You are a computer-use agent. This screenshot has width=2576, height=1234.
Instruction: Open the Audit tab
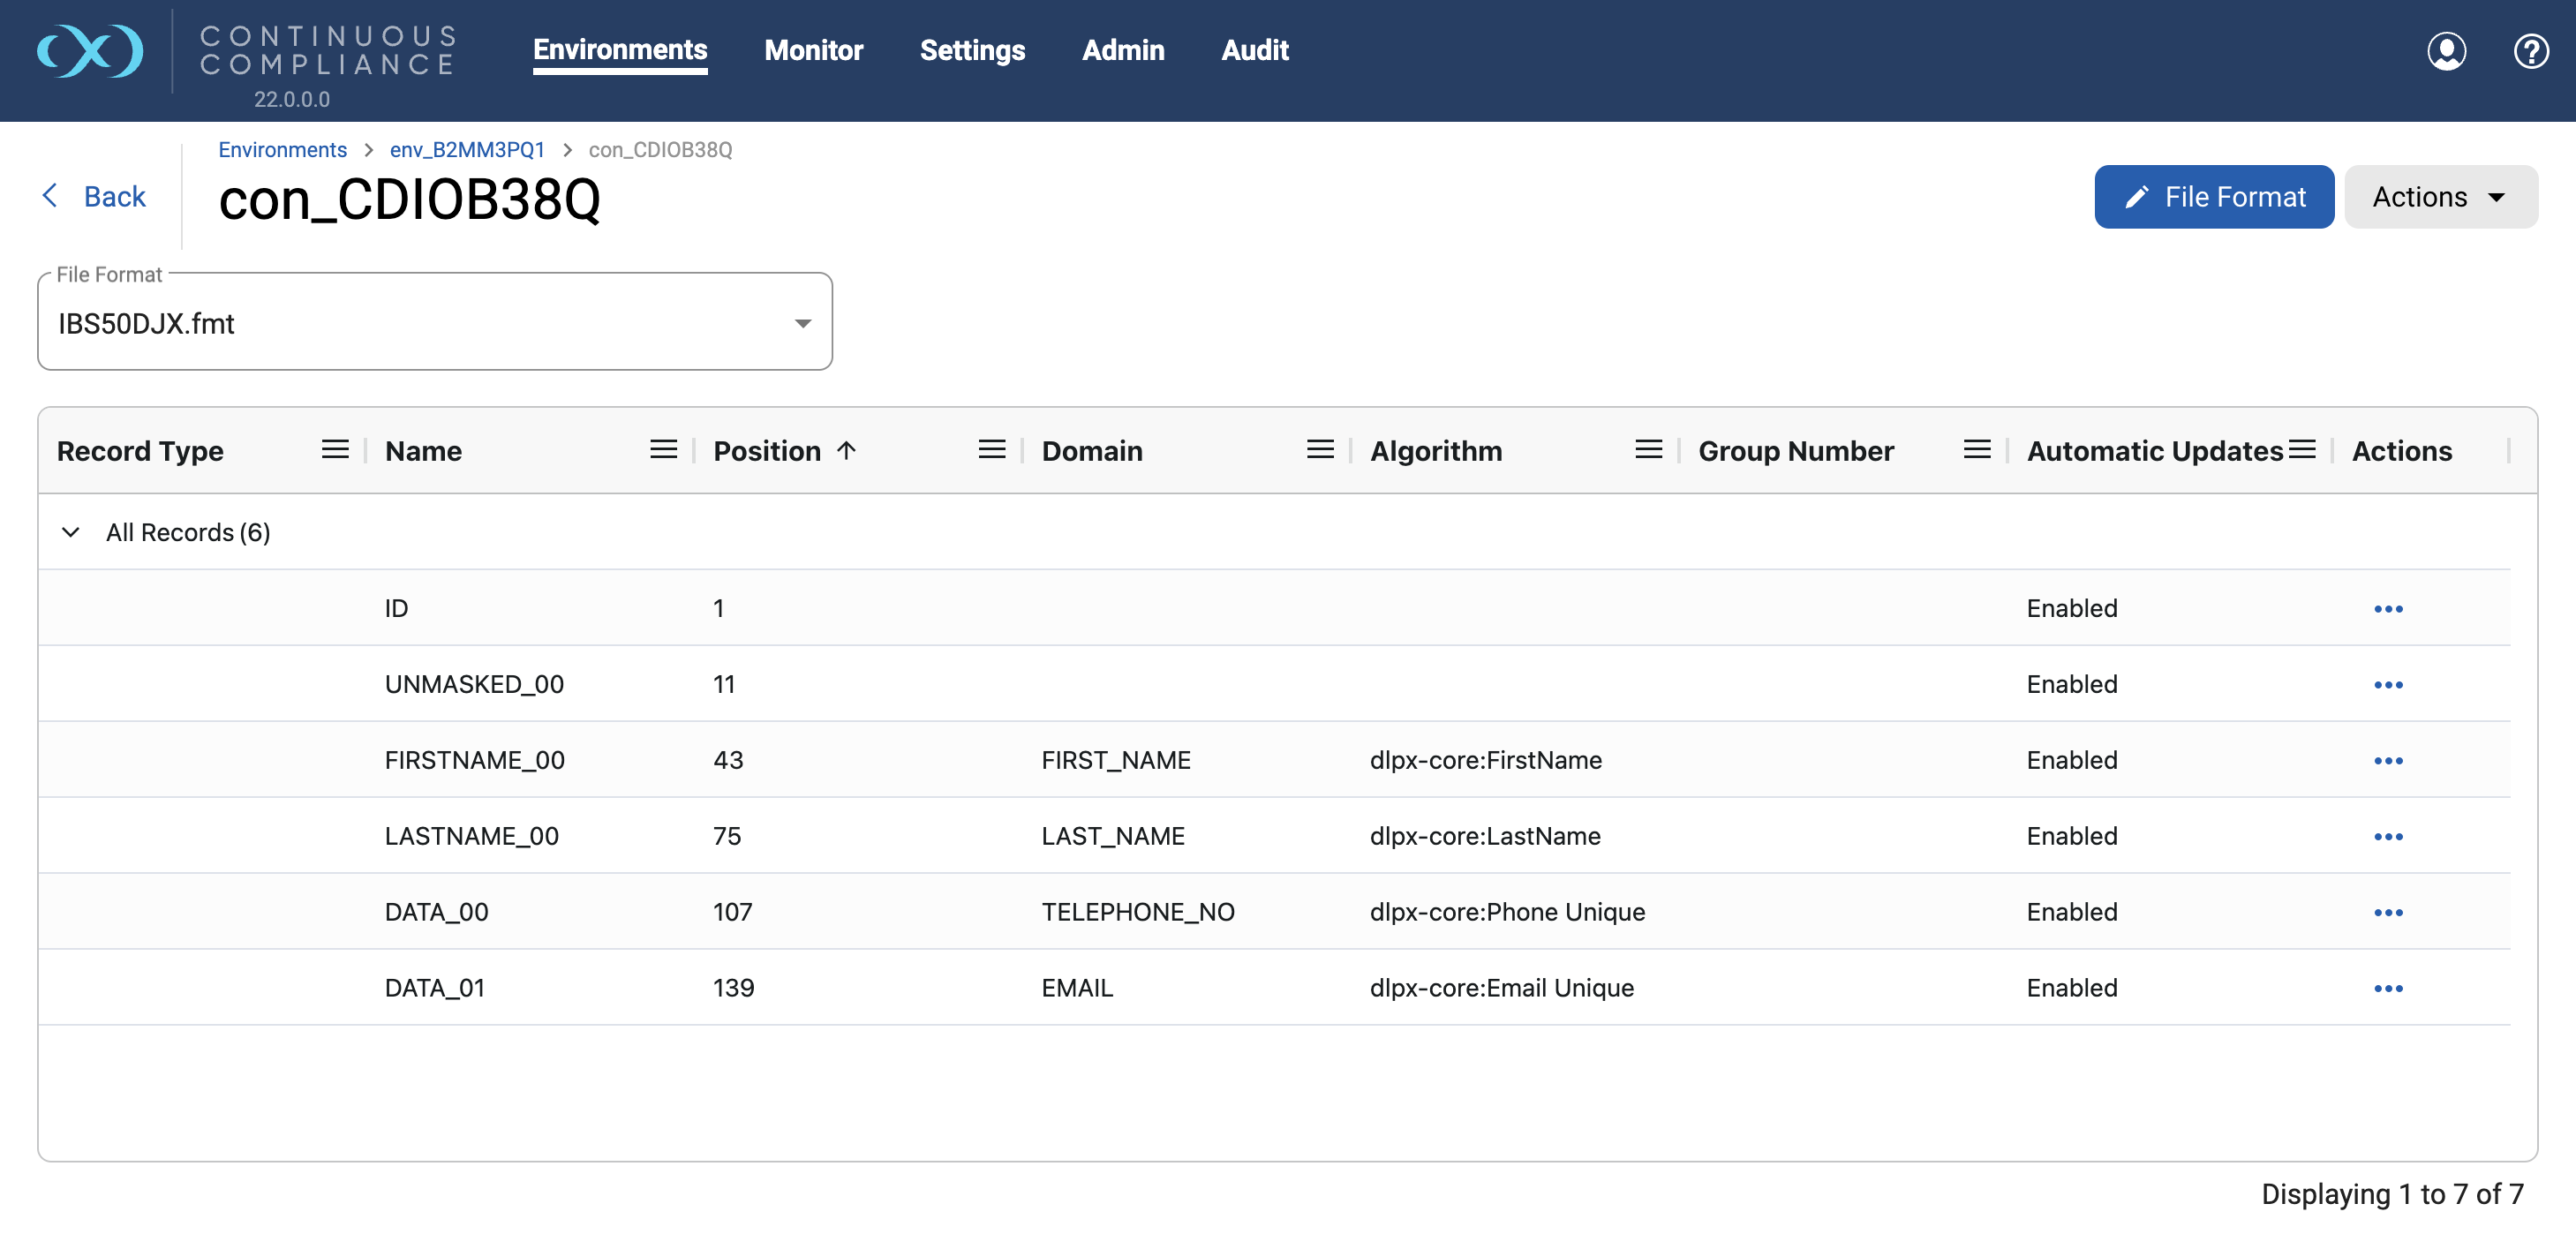pos(1254,50)
